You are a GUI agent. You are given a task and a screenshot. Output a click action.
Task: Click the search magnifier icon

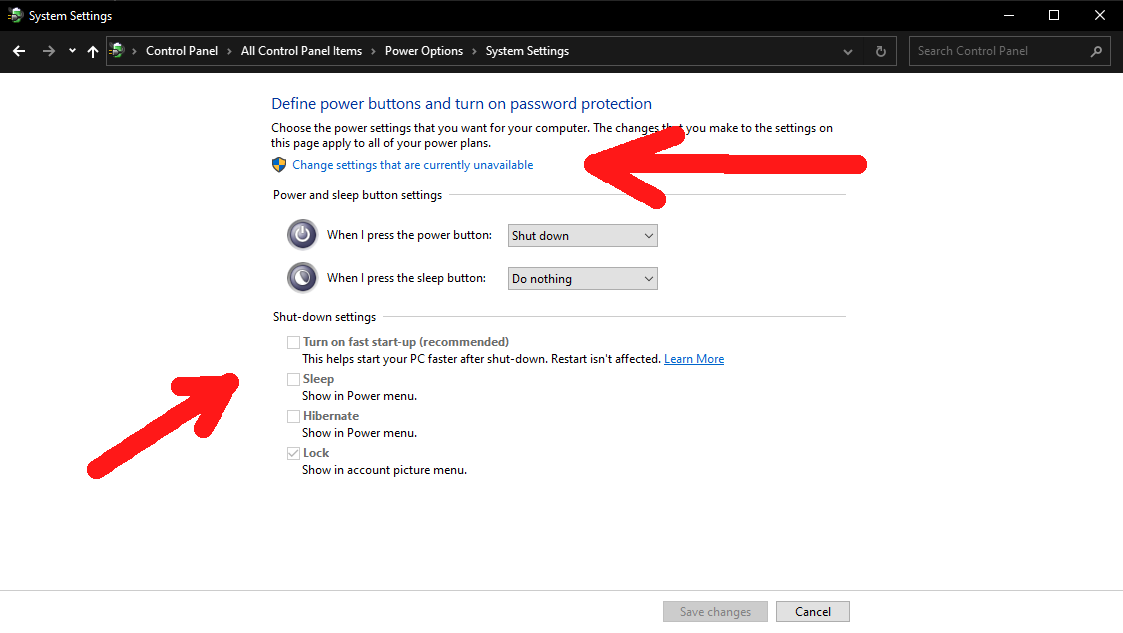[x=1096, y=51]
